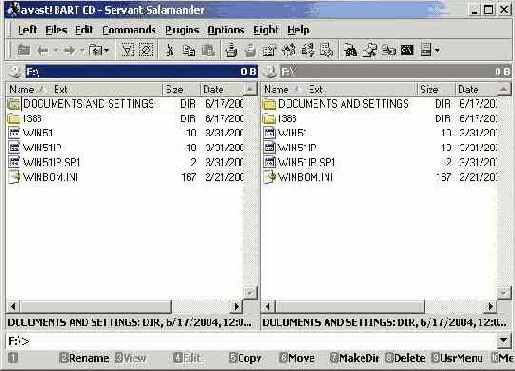The height and width of the screenshot is (371, 515).
Task: Open the Options menu
Action: (x=226, y=30)
